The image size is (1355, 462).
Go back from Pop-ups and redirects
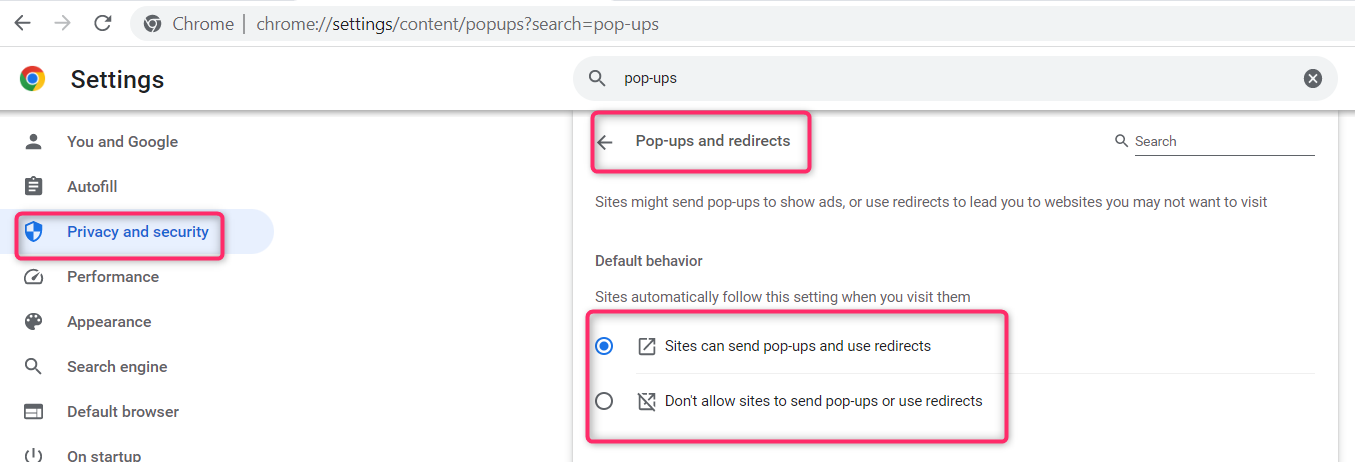click(x=605, y=142)
